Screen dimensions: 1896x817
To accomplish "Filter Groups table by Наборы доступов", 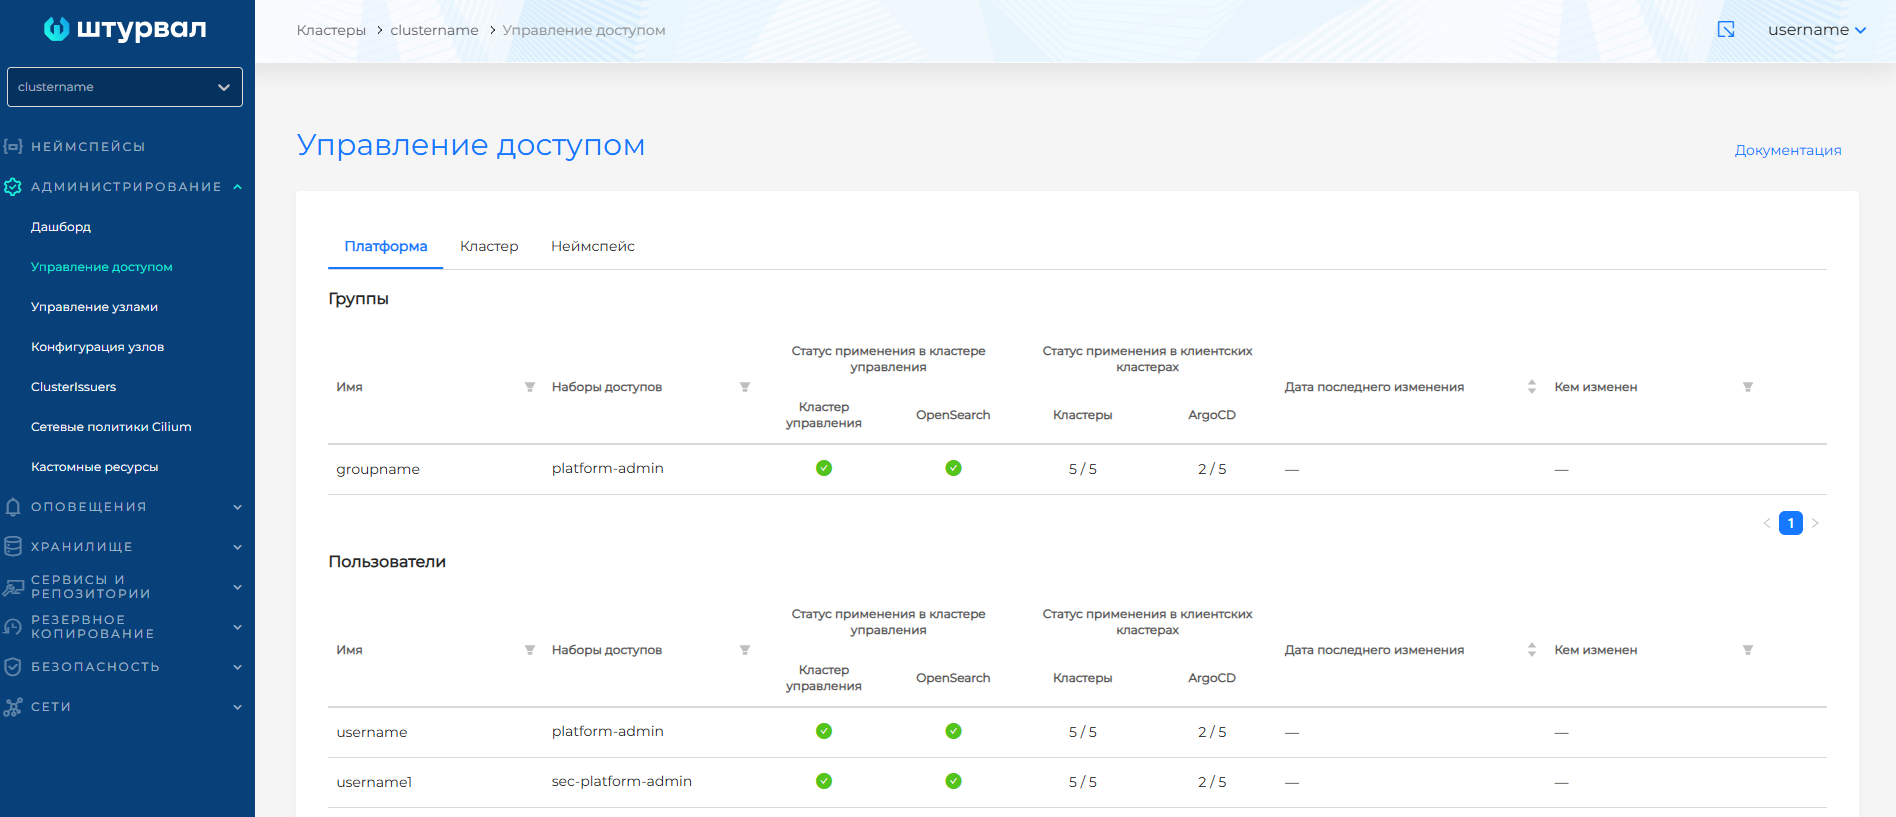I will coord(745,387).
